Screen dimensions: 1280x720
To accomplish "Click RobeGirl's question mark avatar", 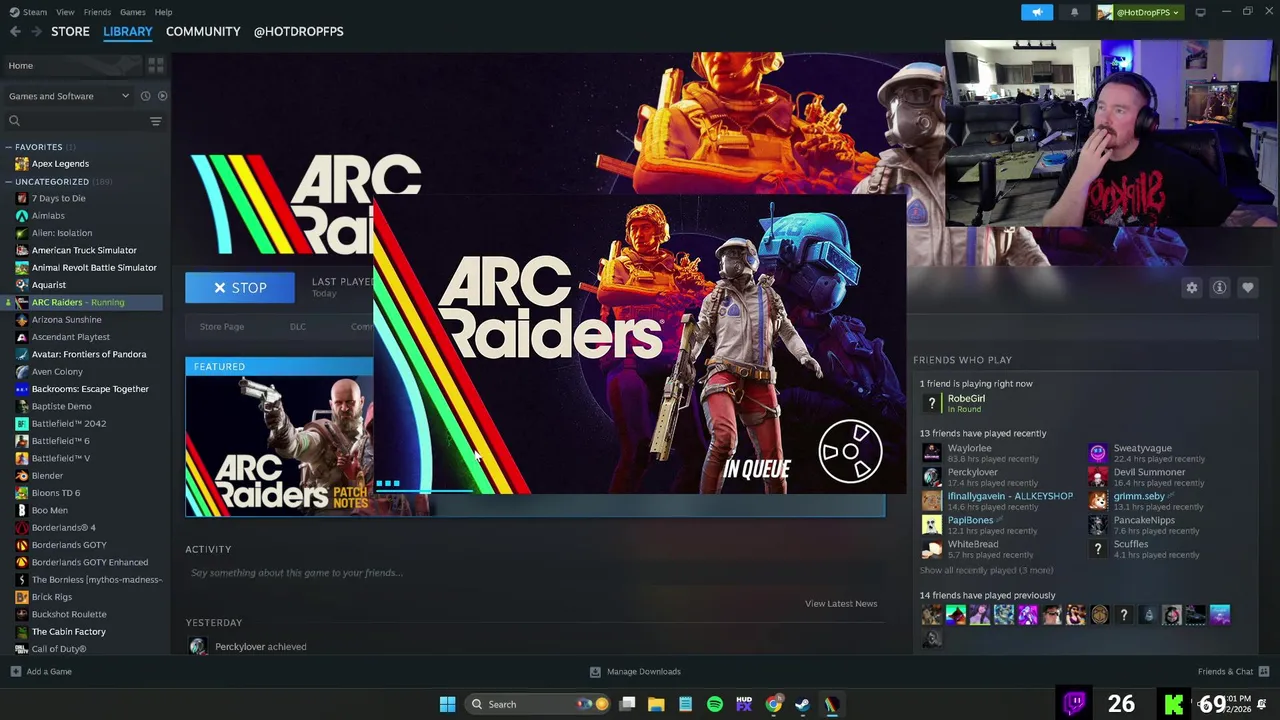I will point(932,403).
